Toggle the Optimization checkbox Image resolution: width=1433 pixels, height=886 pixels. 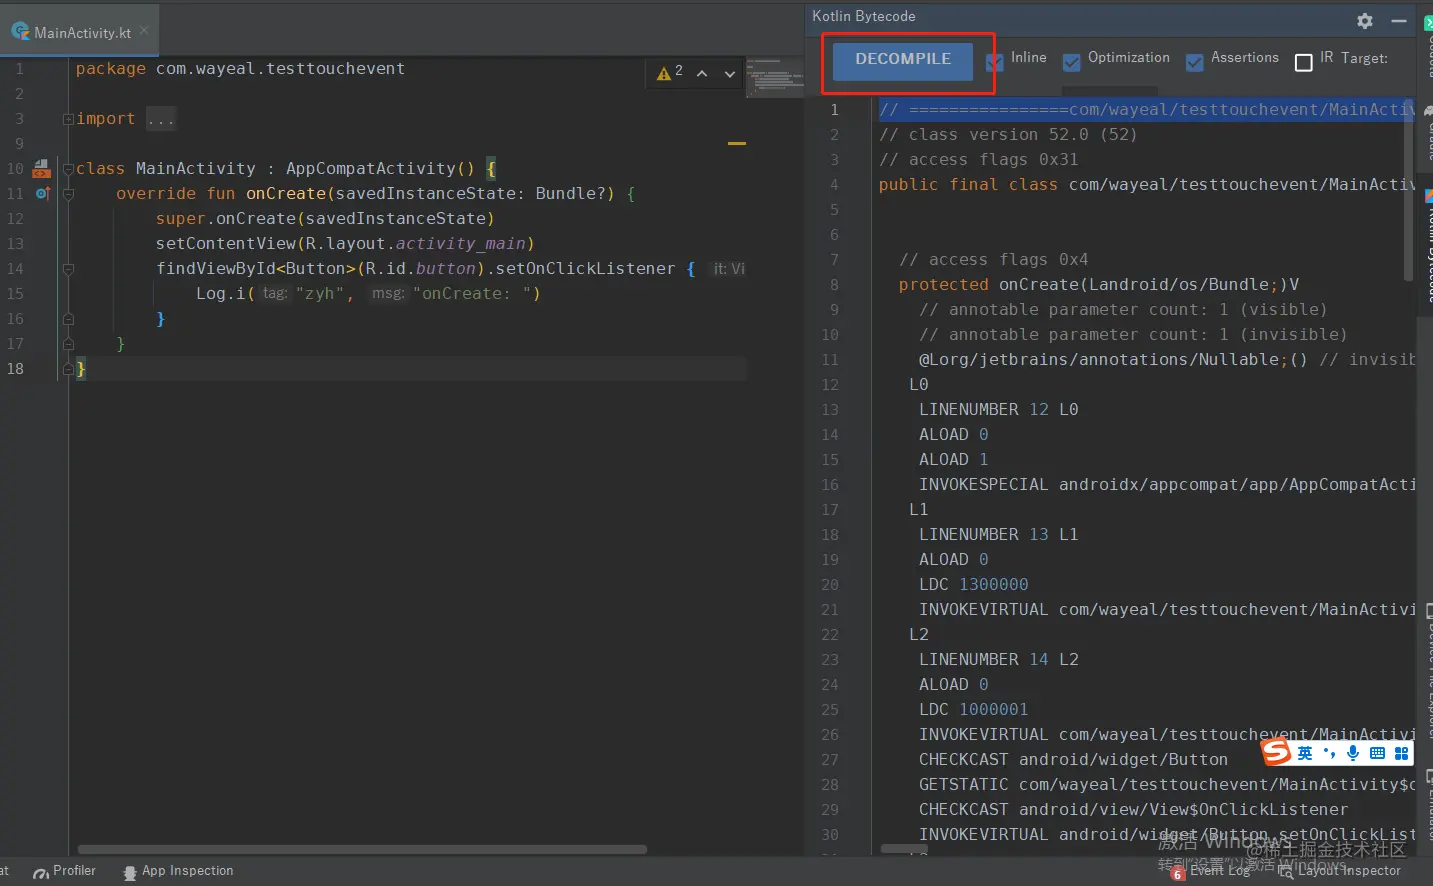point(1071,63)
